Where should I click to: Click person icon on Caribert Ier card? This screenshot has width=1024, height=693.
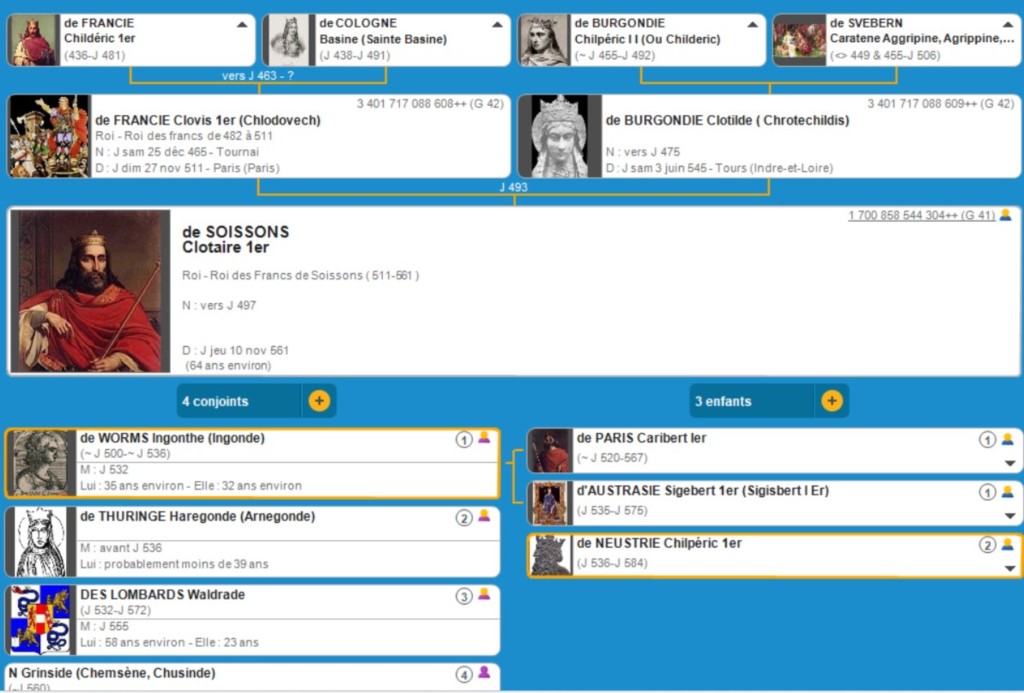(1007, 439)
